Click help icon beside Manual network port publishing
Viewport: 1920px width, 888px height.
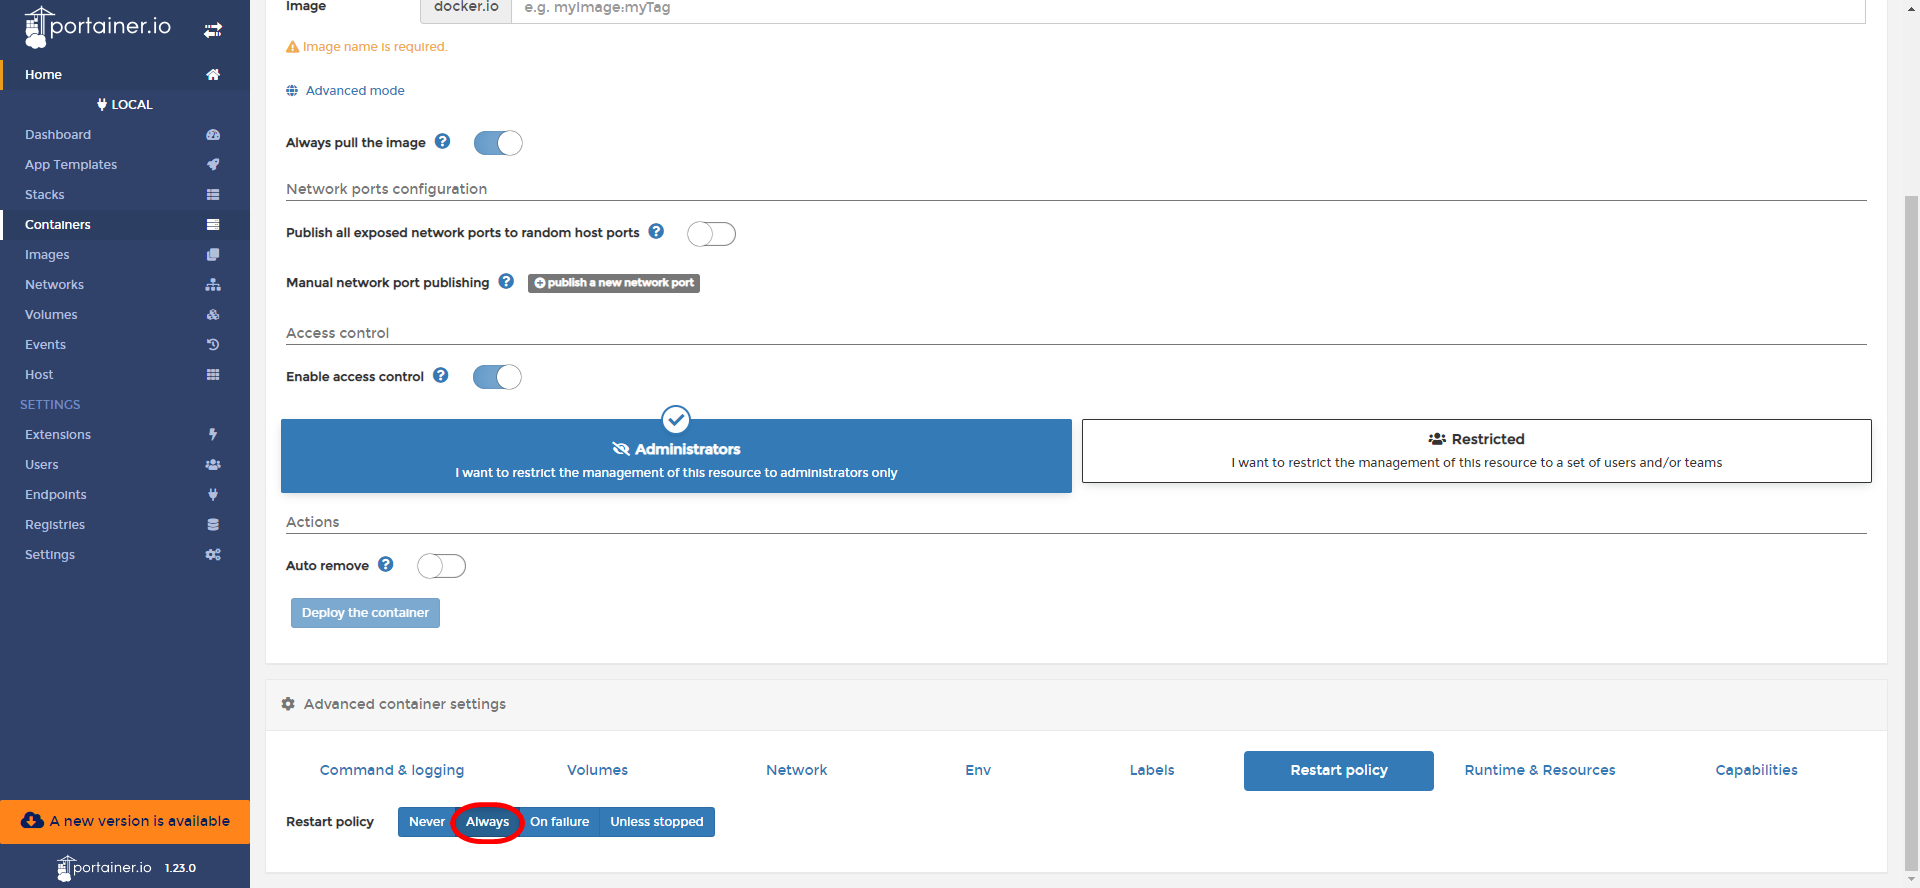pyautogui.click(x=506, y=281)
